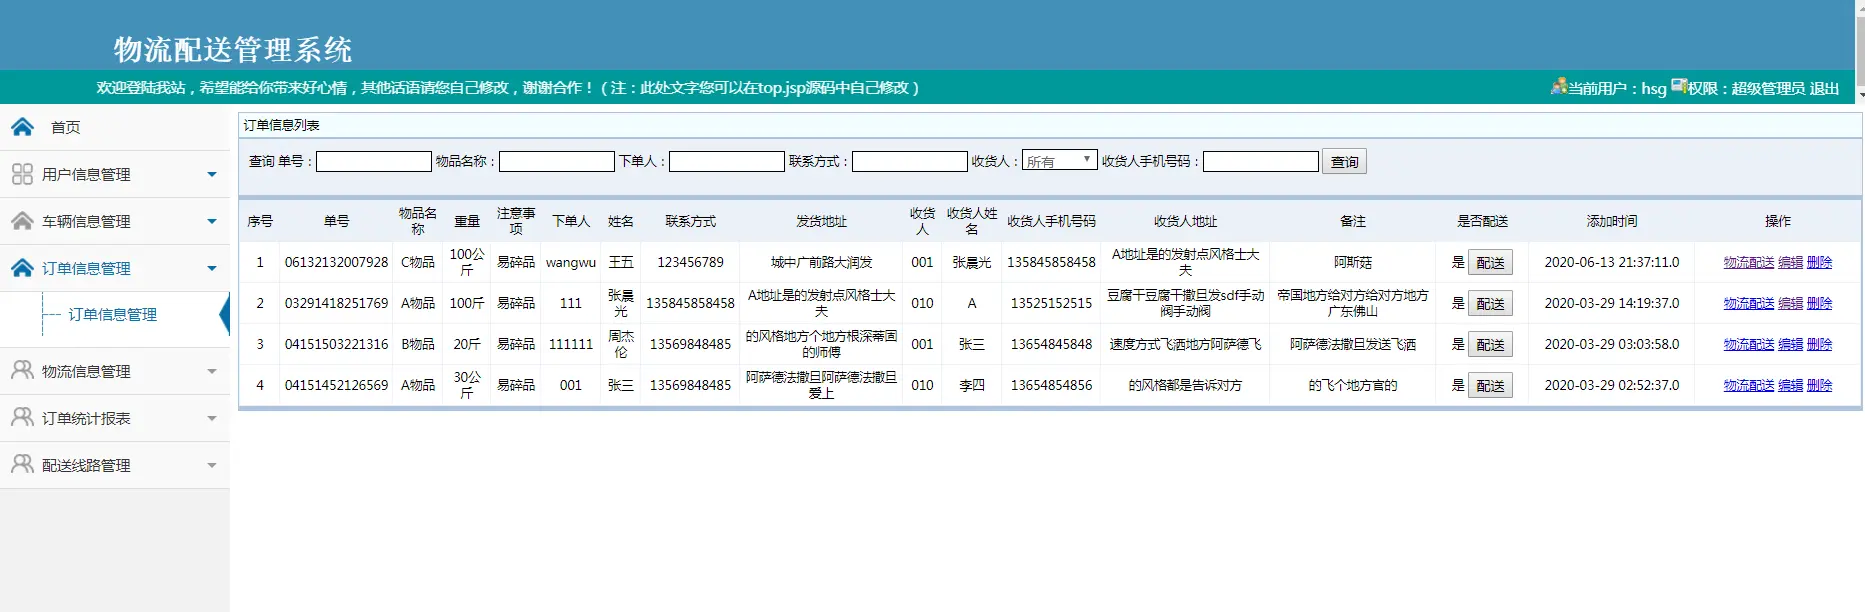Open 物流信息管理 menu
The height and width of the screenshot is (612, 1865).
[x=115, y=371]
